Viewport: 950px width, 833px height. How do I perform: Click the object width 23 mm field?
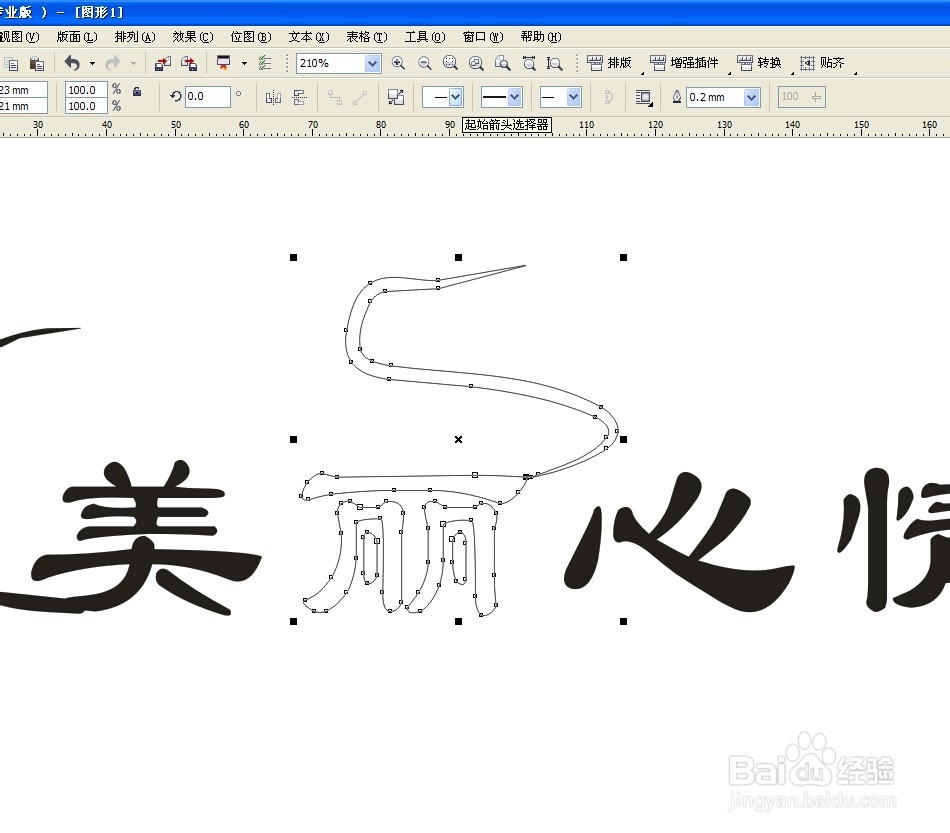[x=23, y=90]
